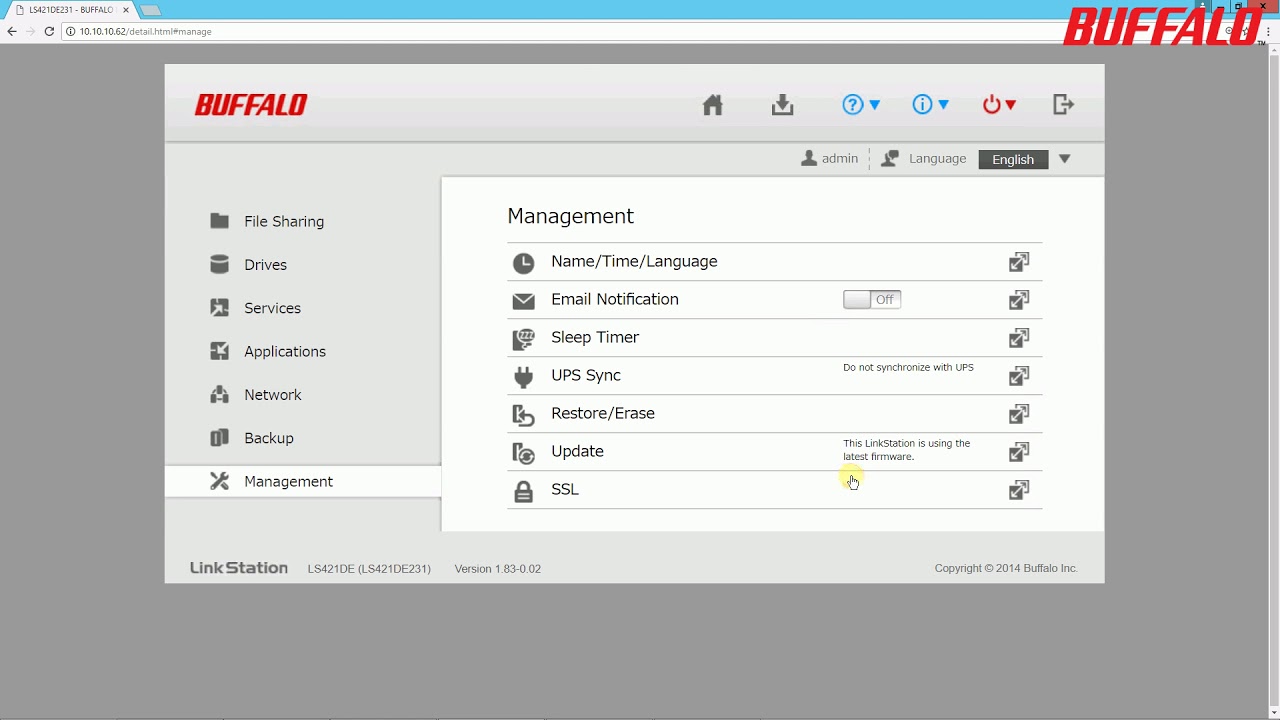This screenshot has width=1280, height=720.
Task: Click 'LS421DE (LS421DE231)' model text
Action: pos(369,568)
